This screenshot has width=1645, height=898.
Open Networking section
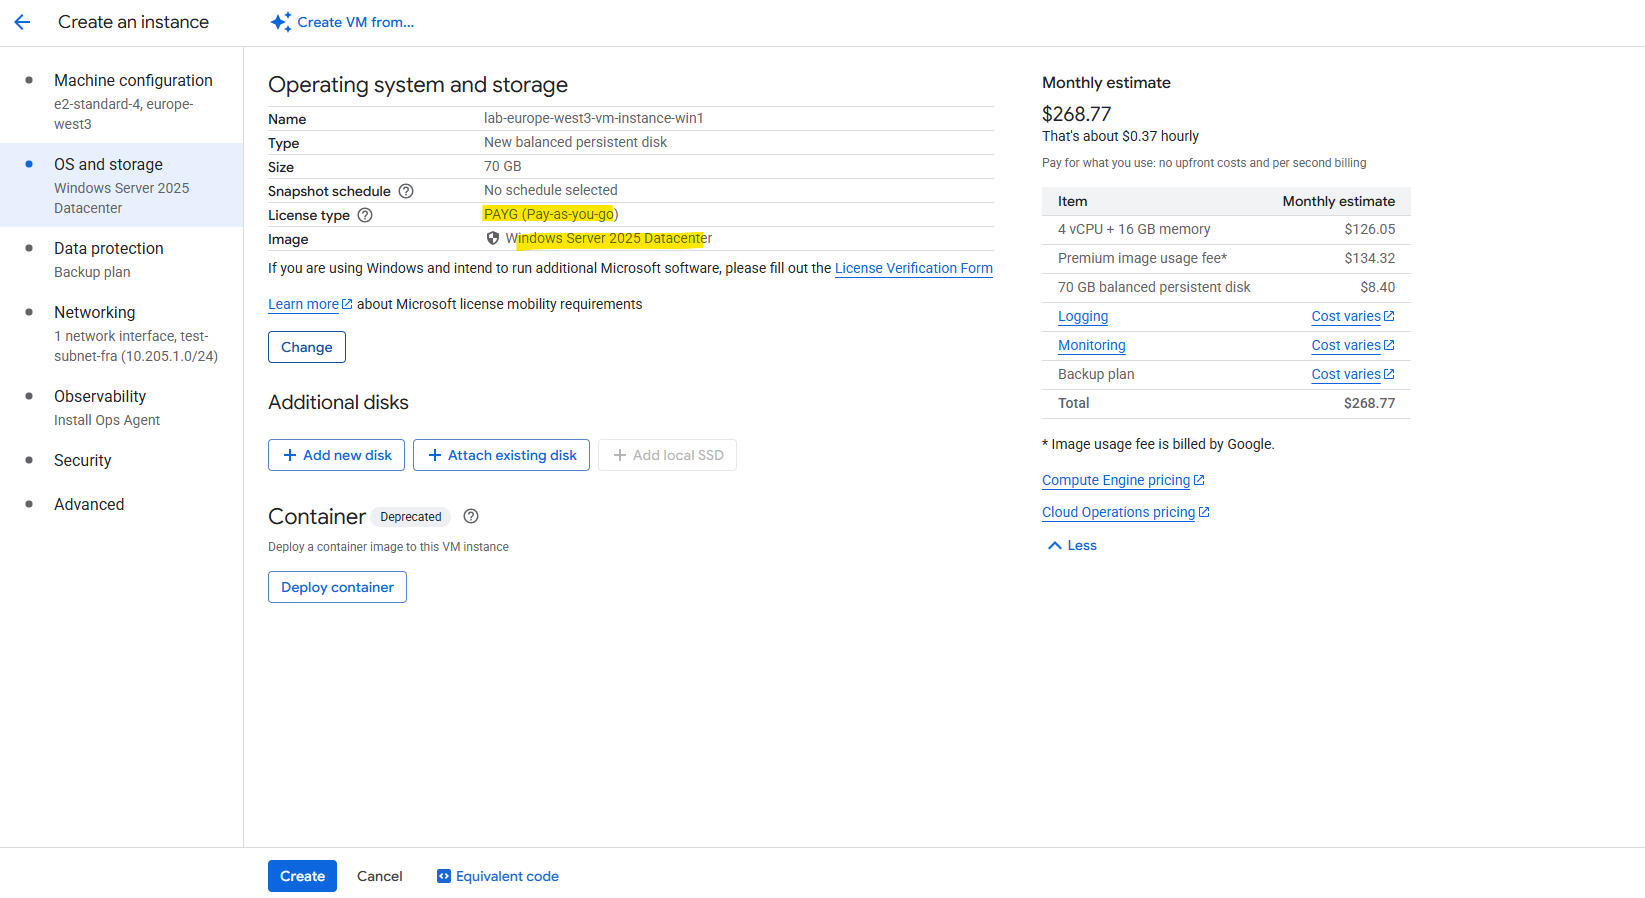(x=121, y=333)
